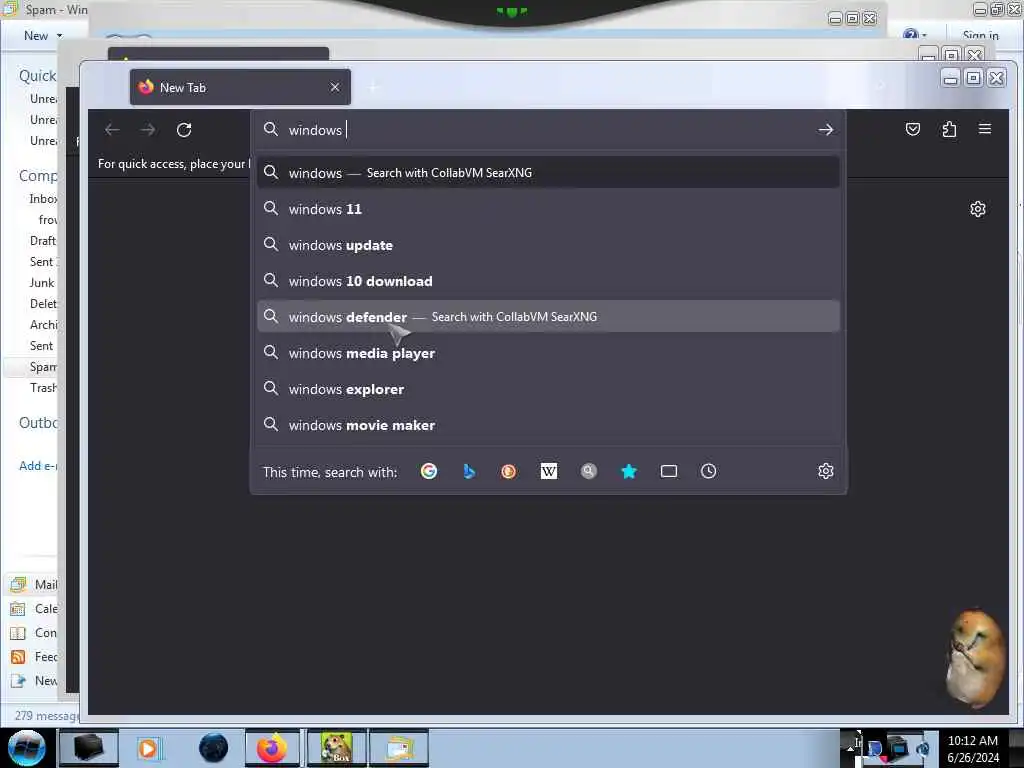Select the New Tab tab
Viewport: 1024px width, 768px height.
[240, 87]
